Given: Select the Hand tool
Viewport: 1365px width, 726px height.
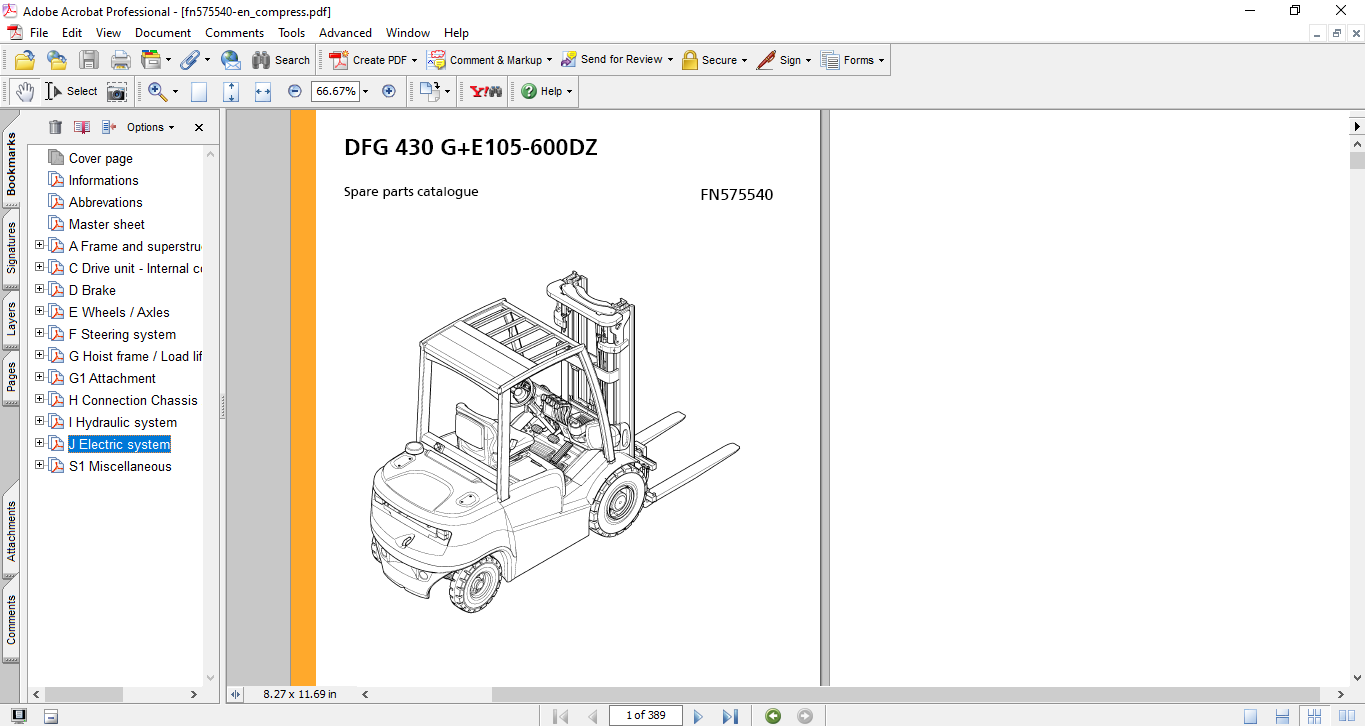Looking at the screenshot, I should [24, 91].
